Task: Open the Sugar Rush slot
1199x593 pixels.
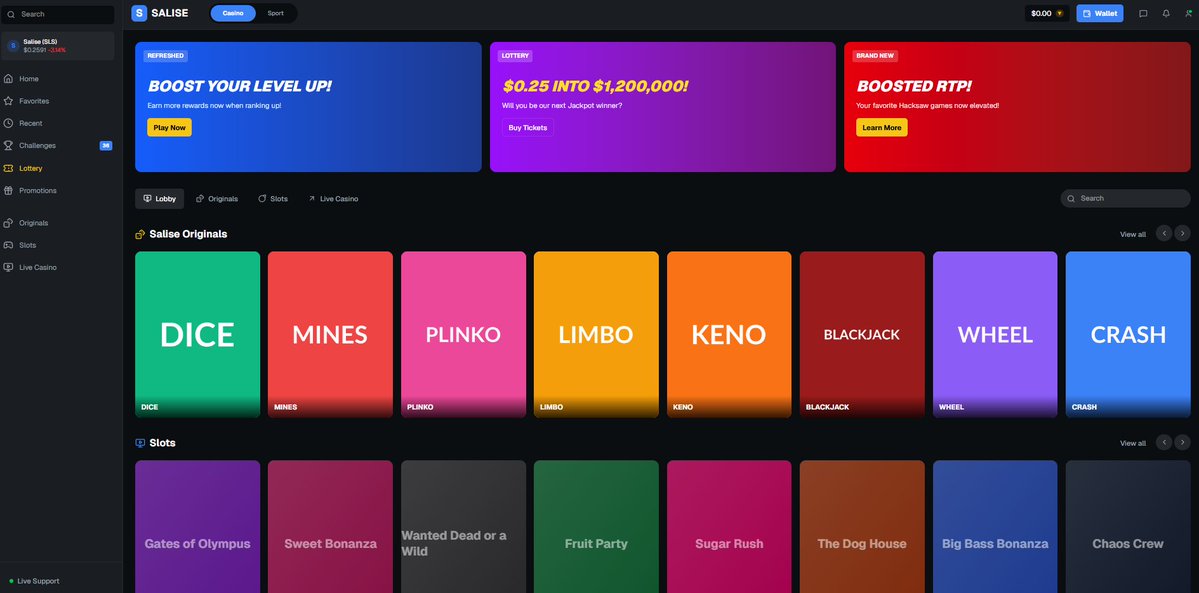Action: coord(729,526)
